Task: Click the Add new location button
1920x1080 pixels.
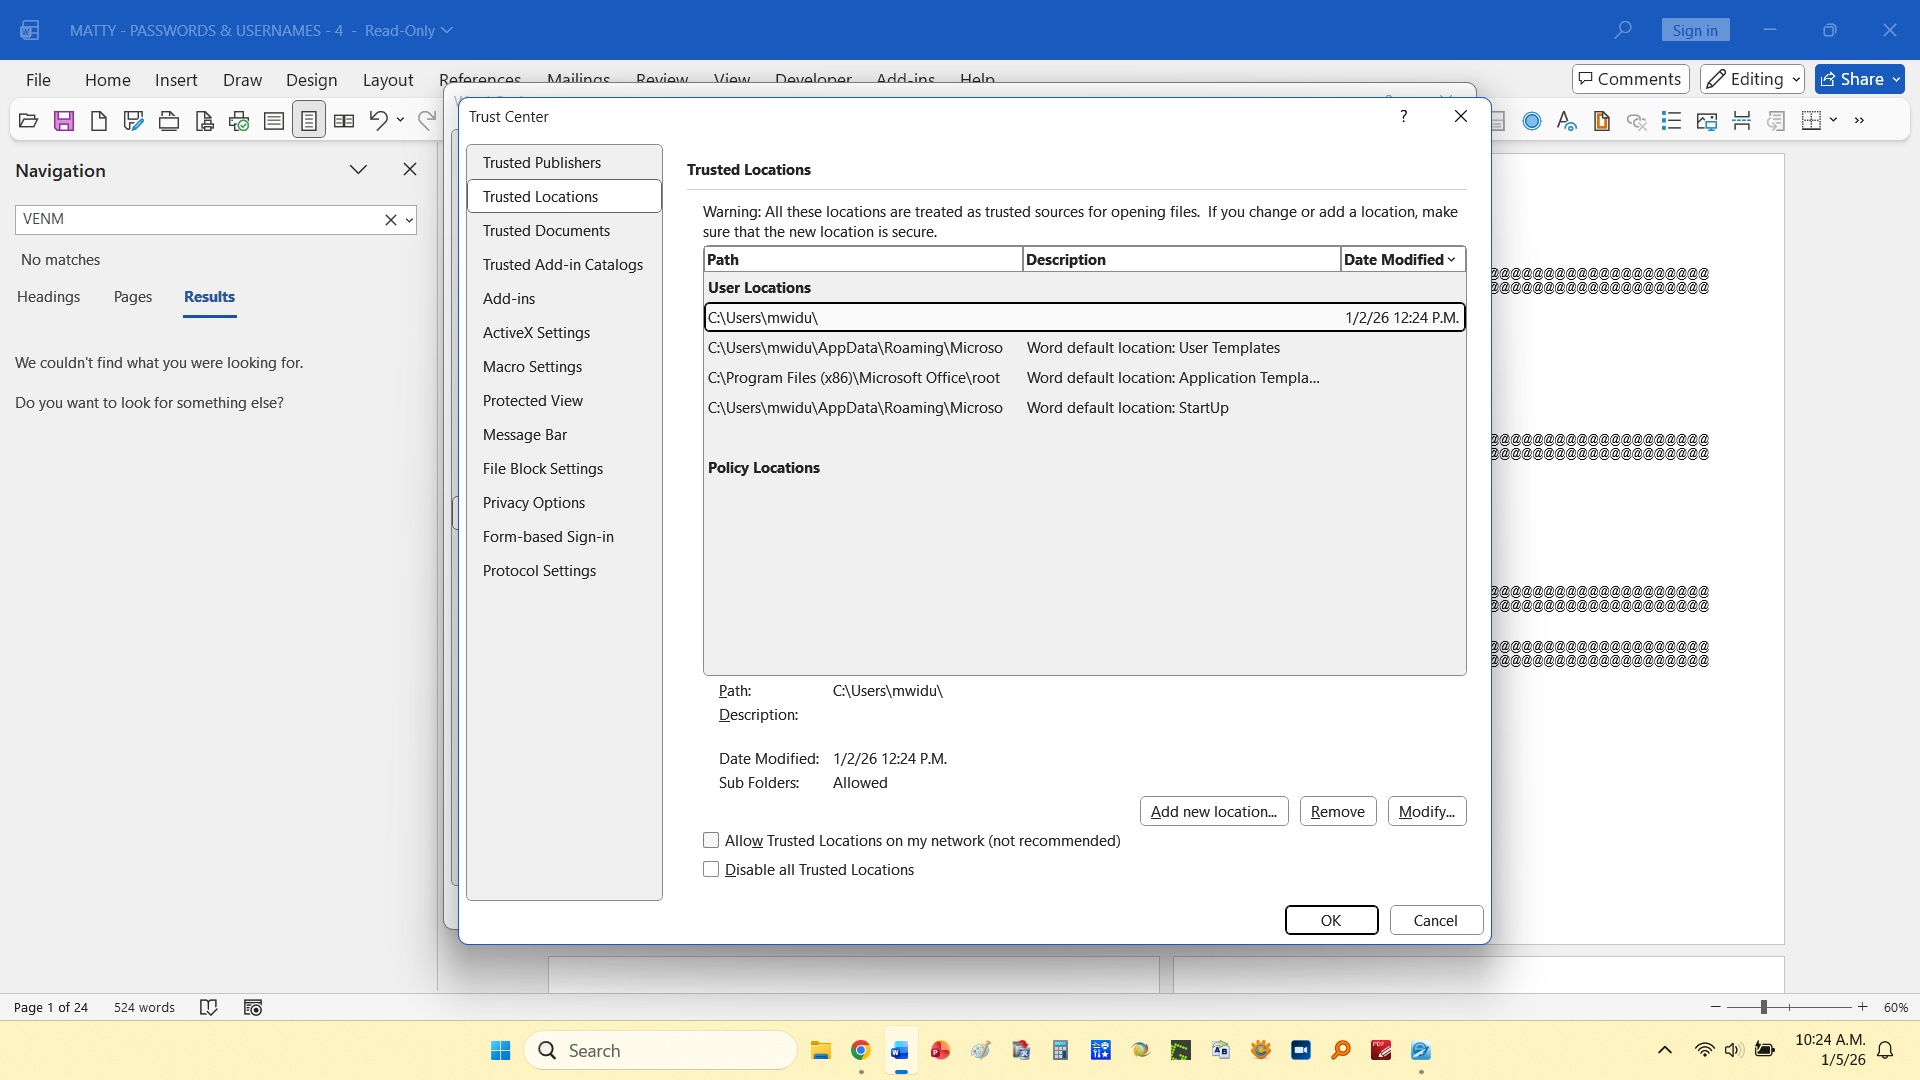Action: 1213,812
